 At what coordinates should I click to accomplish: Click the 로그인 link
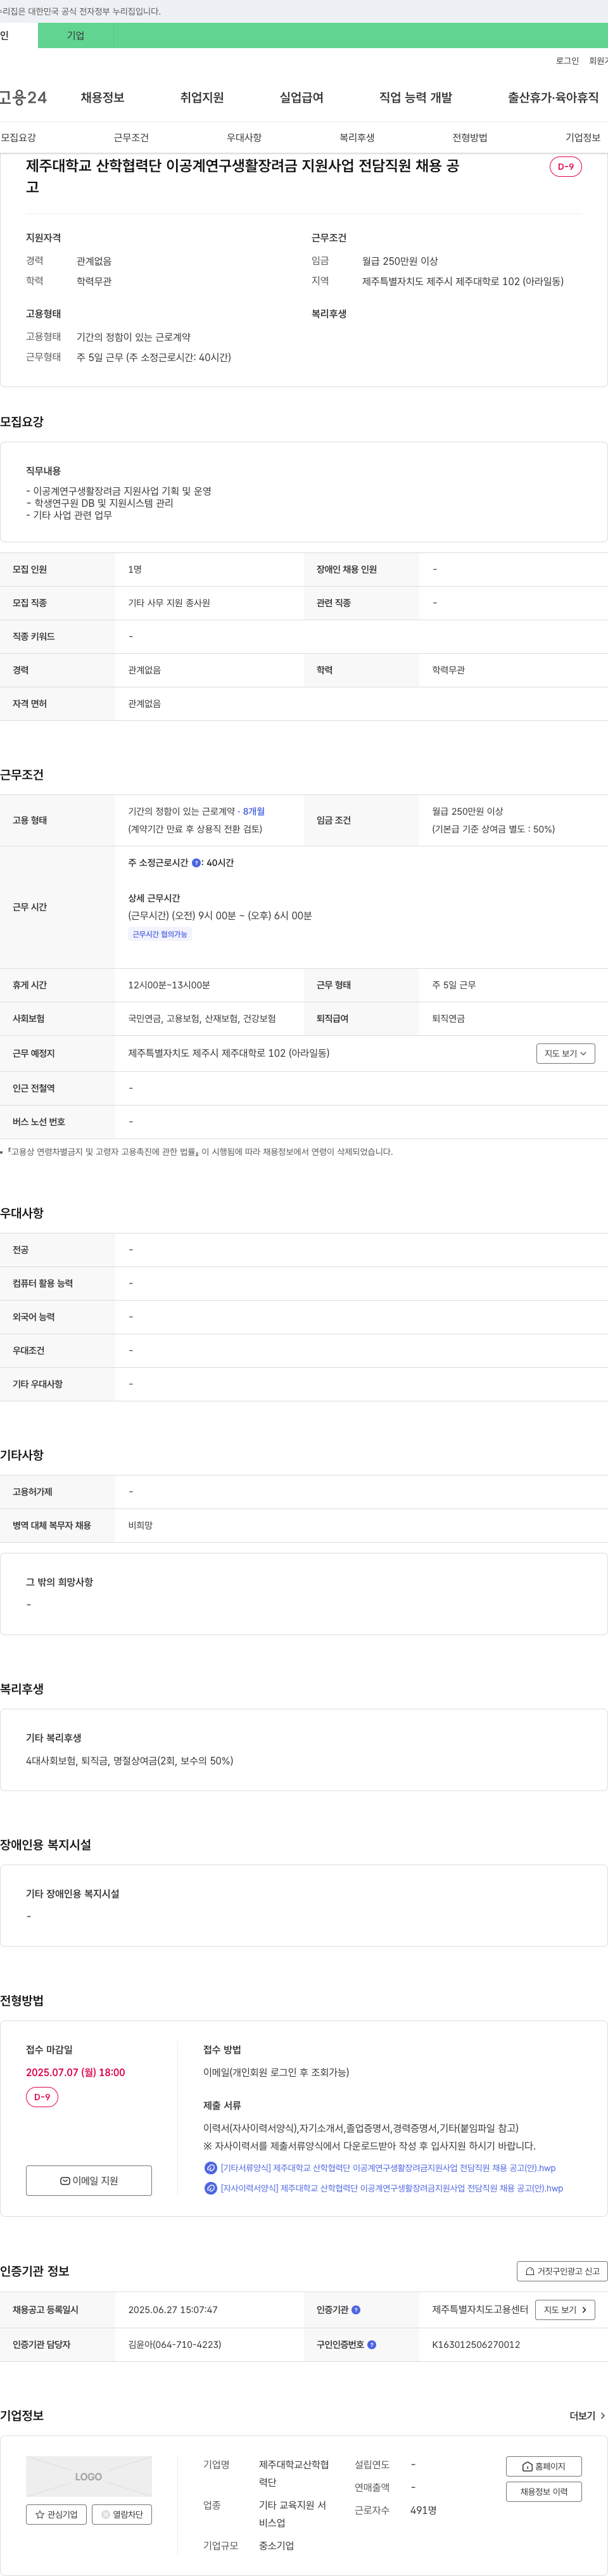pyautogui.click(x=567, y=61)
